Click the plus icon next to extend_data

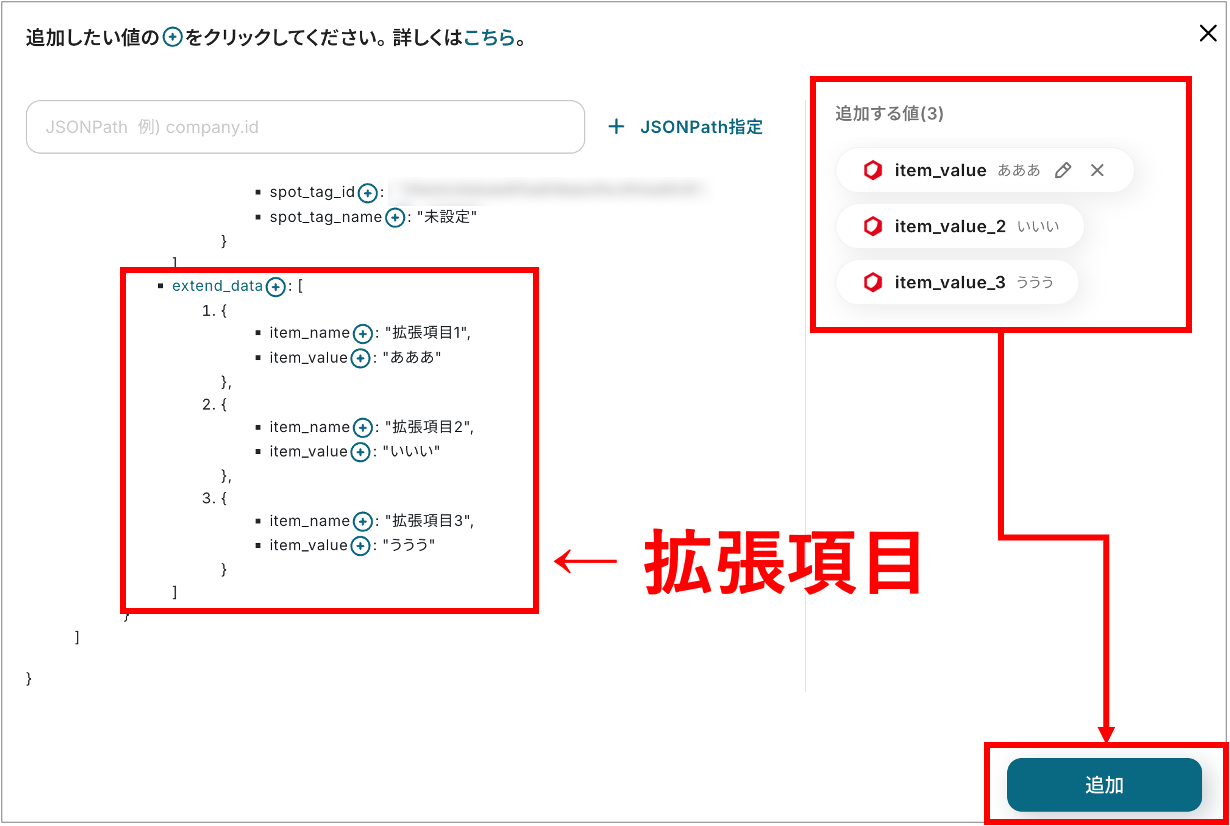[274, 285]
